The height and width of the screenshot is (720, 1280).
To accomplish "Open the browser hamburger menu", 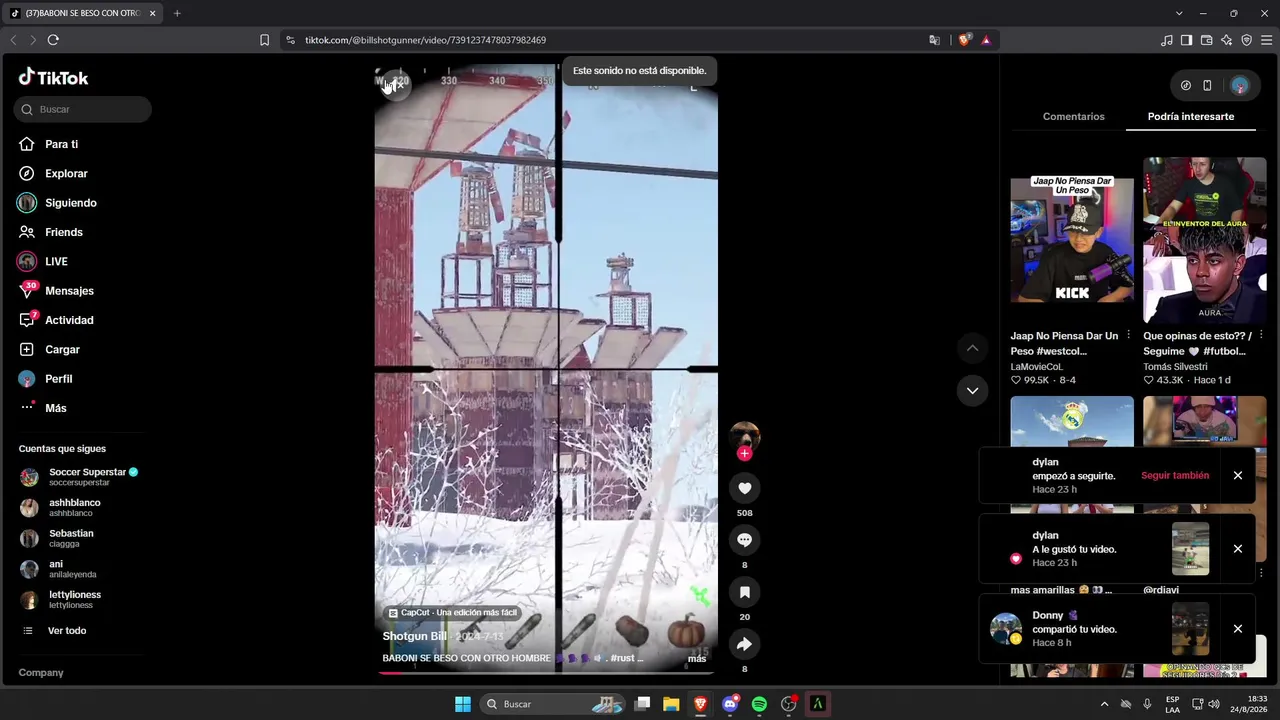I will pos(1266,40).
